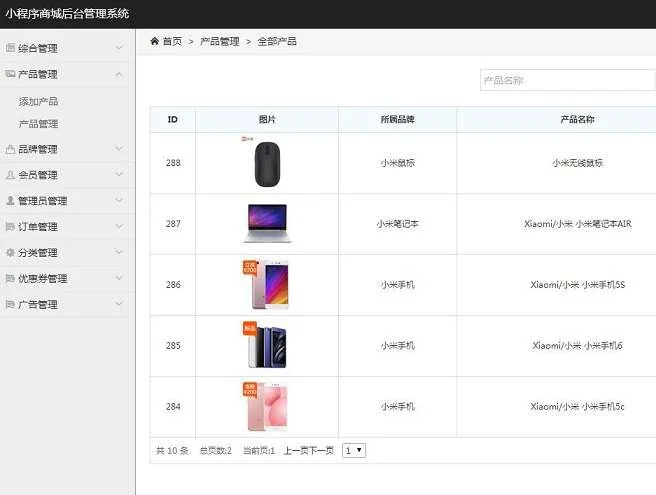Click the 广告管理 sidebar icon
Screen dimensions: 656x495
[10, 305]
